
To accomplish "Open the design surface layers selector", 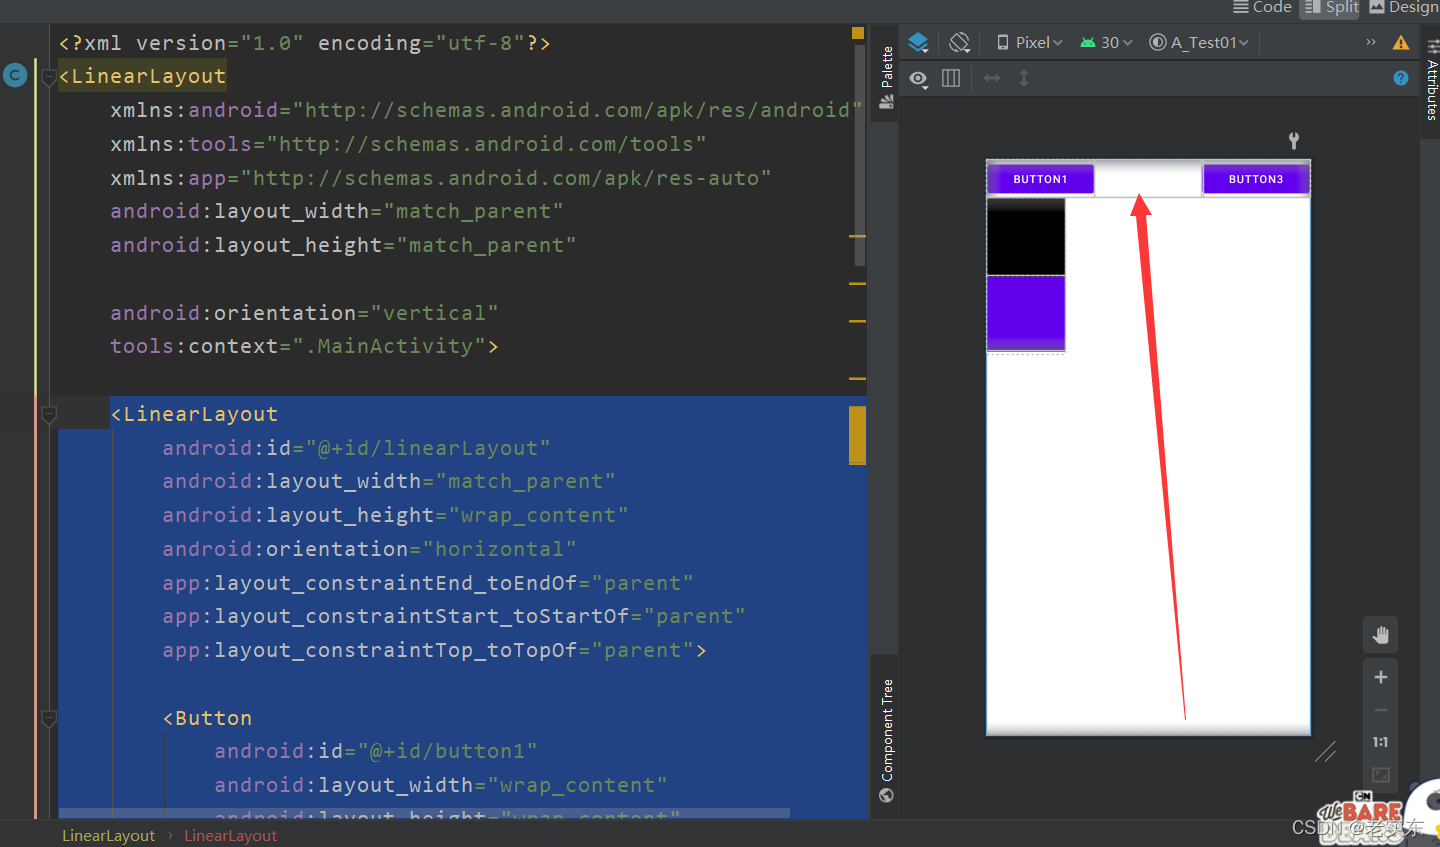I will tap(918, 43).
